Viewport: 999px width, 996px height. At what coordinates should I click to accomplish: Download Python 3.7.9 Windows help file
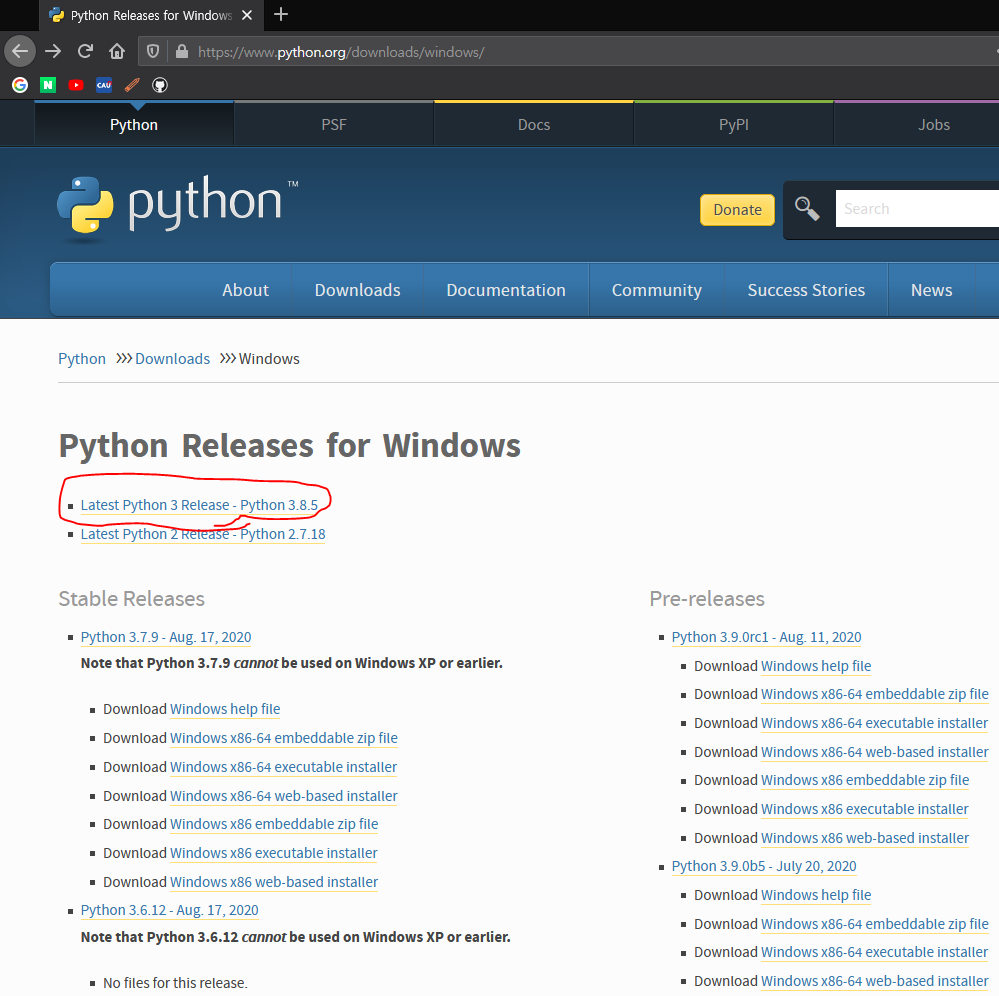(x=225, y=709)
